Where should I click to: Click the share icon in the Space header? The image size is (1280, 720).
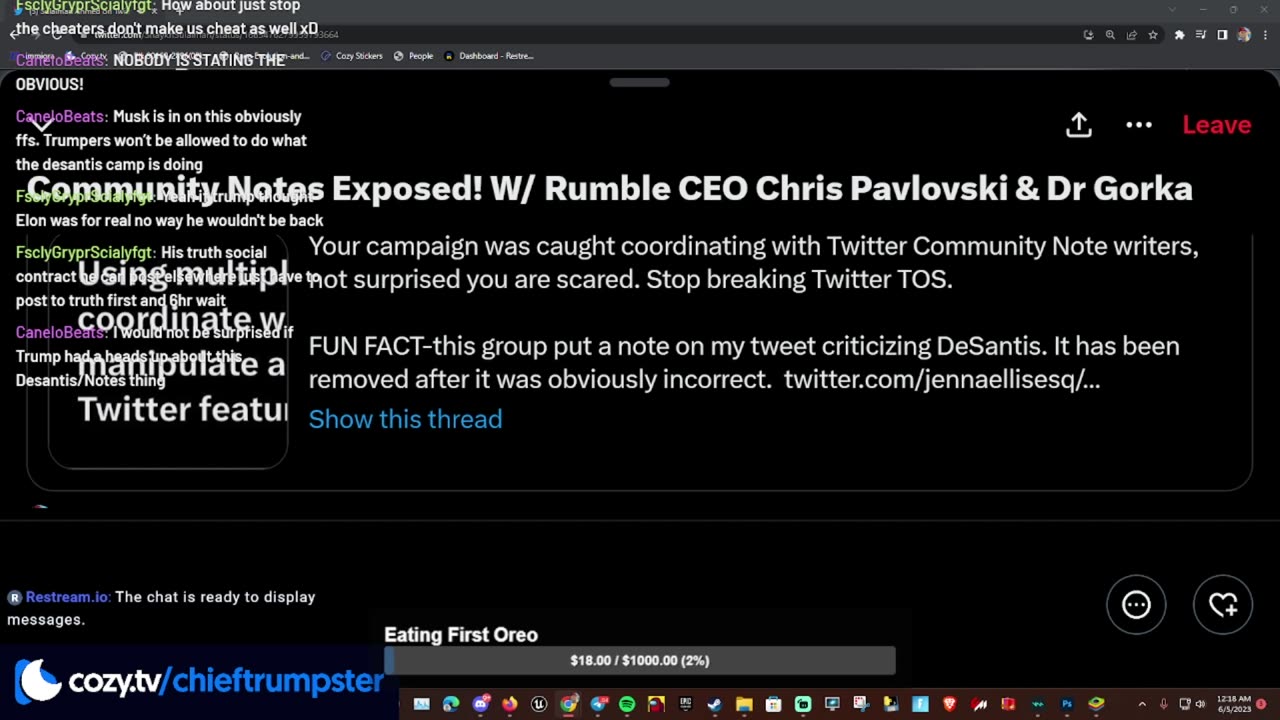pos(1078,125)
